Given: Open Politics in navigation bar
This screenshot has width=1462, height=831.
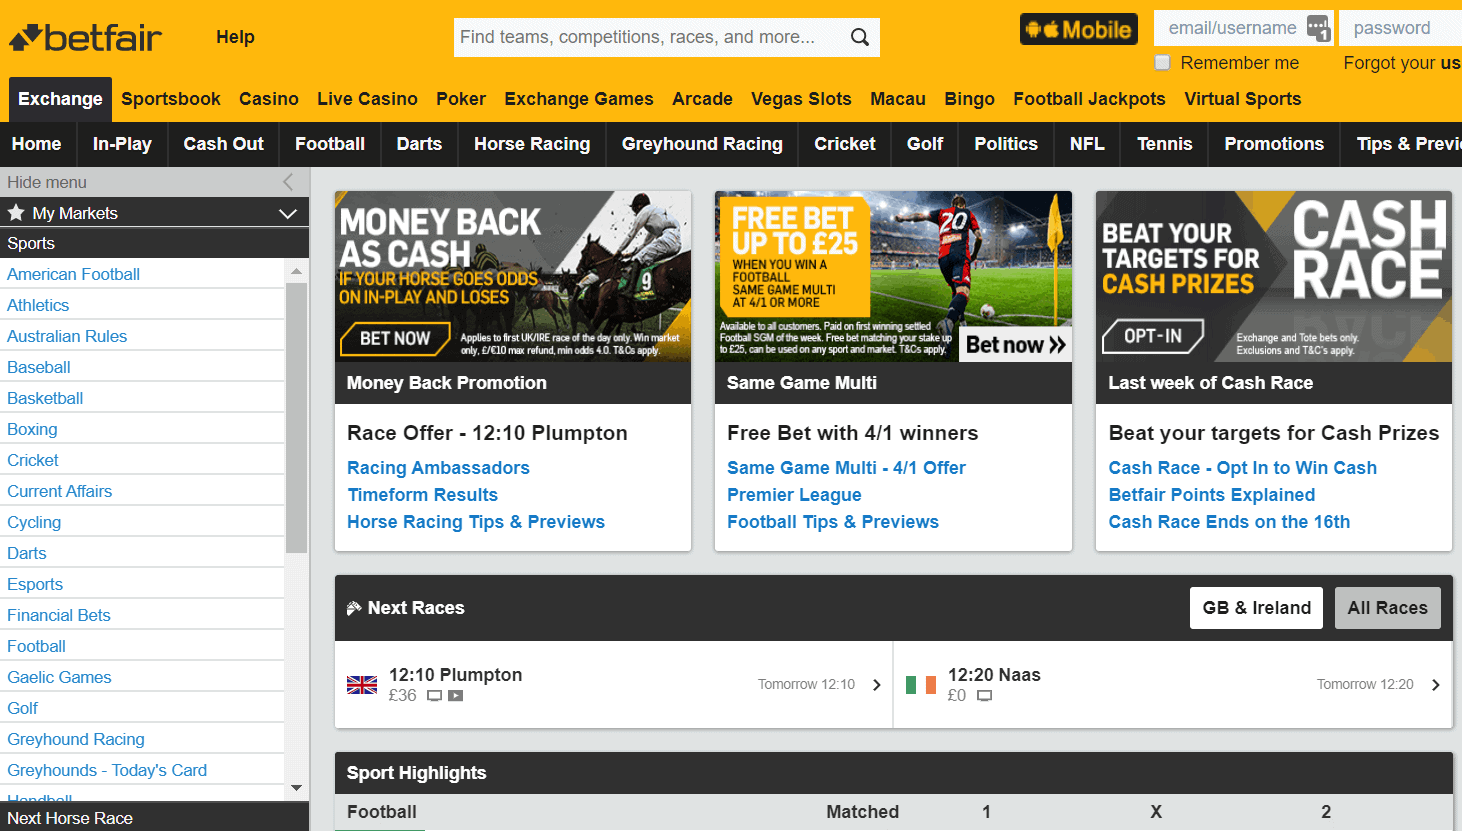Looking at the screenshot, I should pyautogui.click(x=1006, y=144).
